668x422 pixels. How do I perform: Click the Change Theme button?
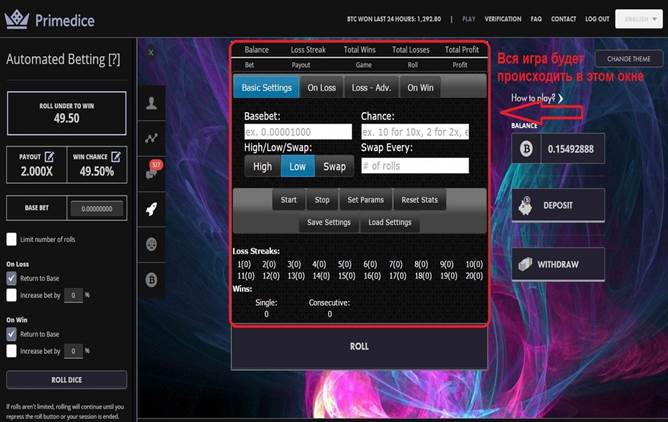(629, 59)
